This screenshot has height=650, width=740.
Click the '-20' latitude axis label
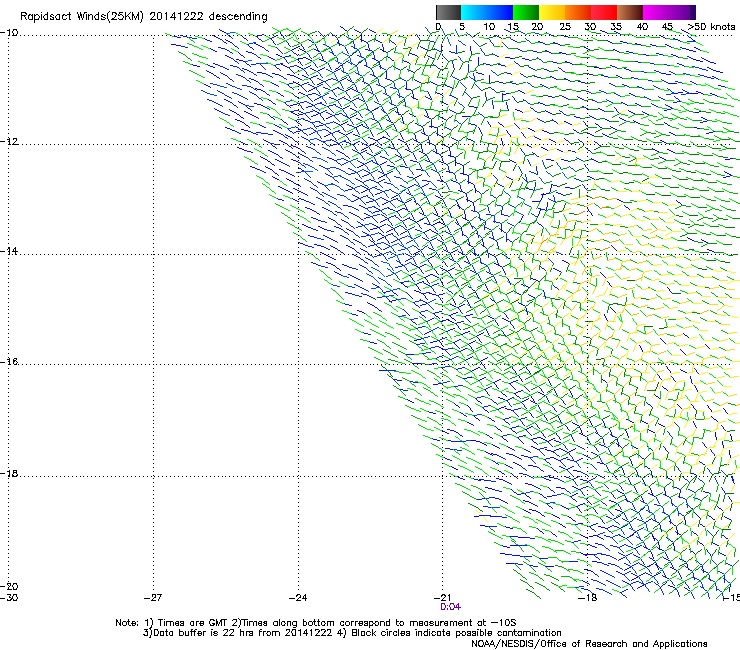[9, 586]
